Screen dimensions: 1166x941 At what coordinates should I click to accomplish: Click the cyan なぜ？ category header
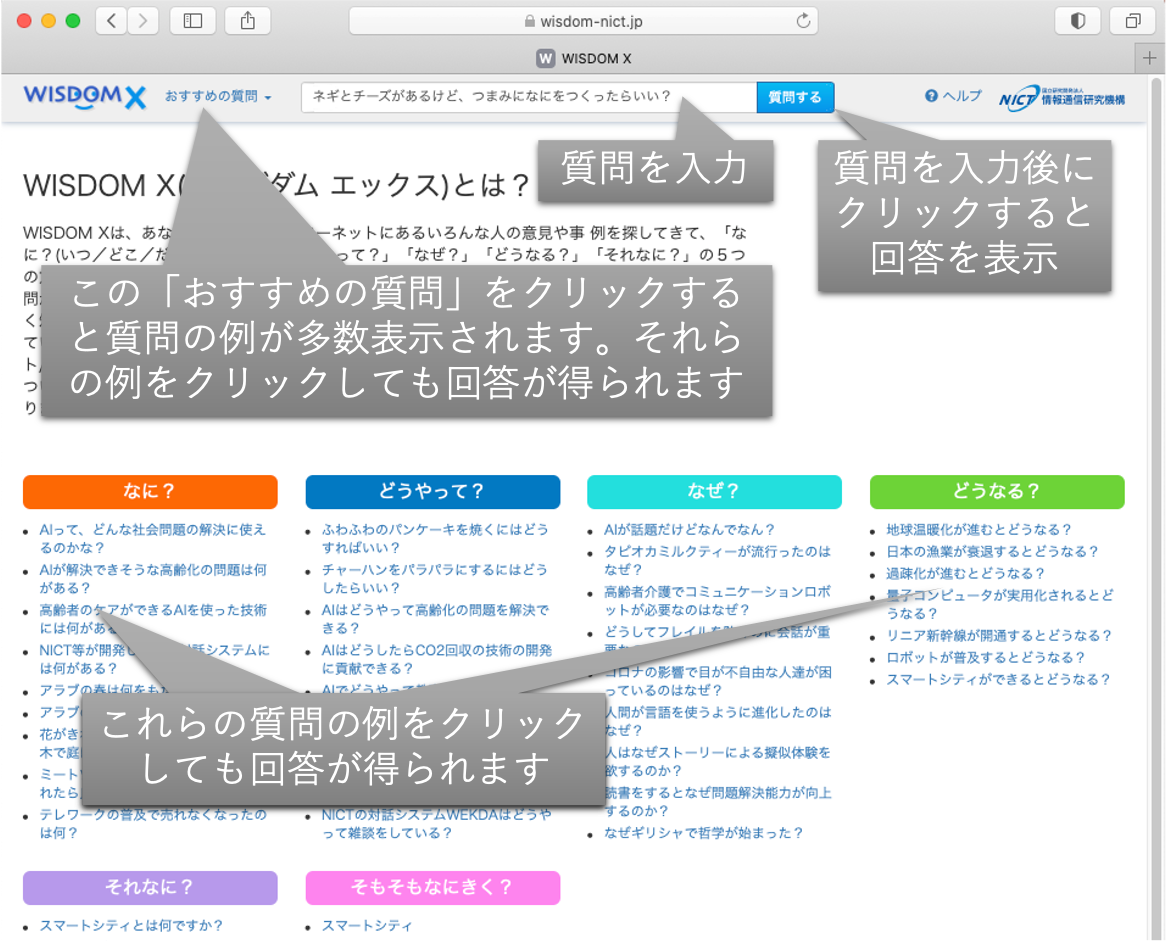point(714,492)
